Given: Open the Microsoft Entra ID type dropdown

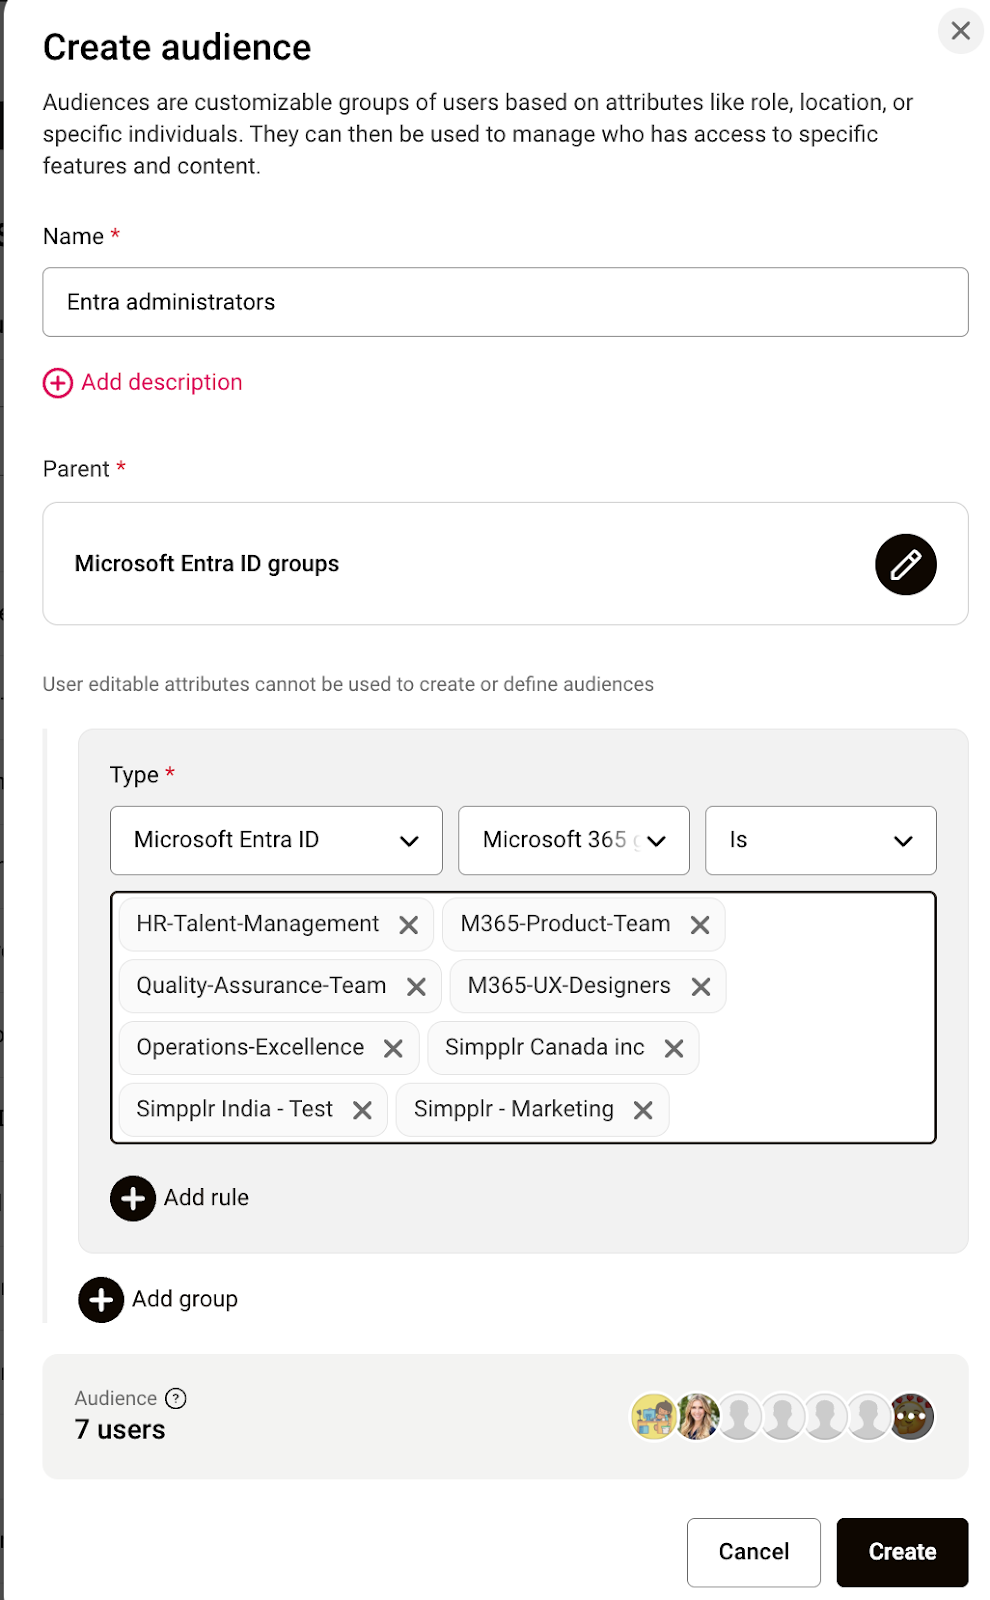Looking at the screenshot, I should tap(276, 841).
